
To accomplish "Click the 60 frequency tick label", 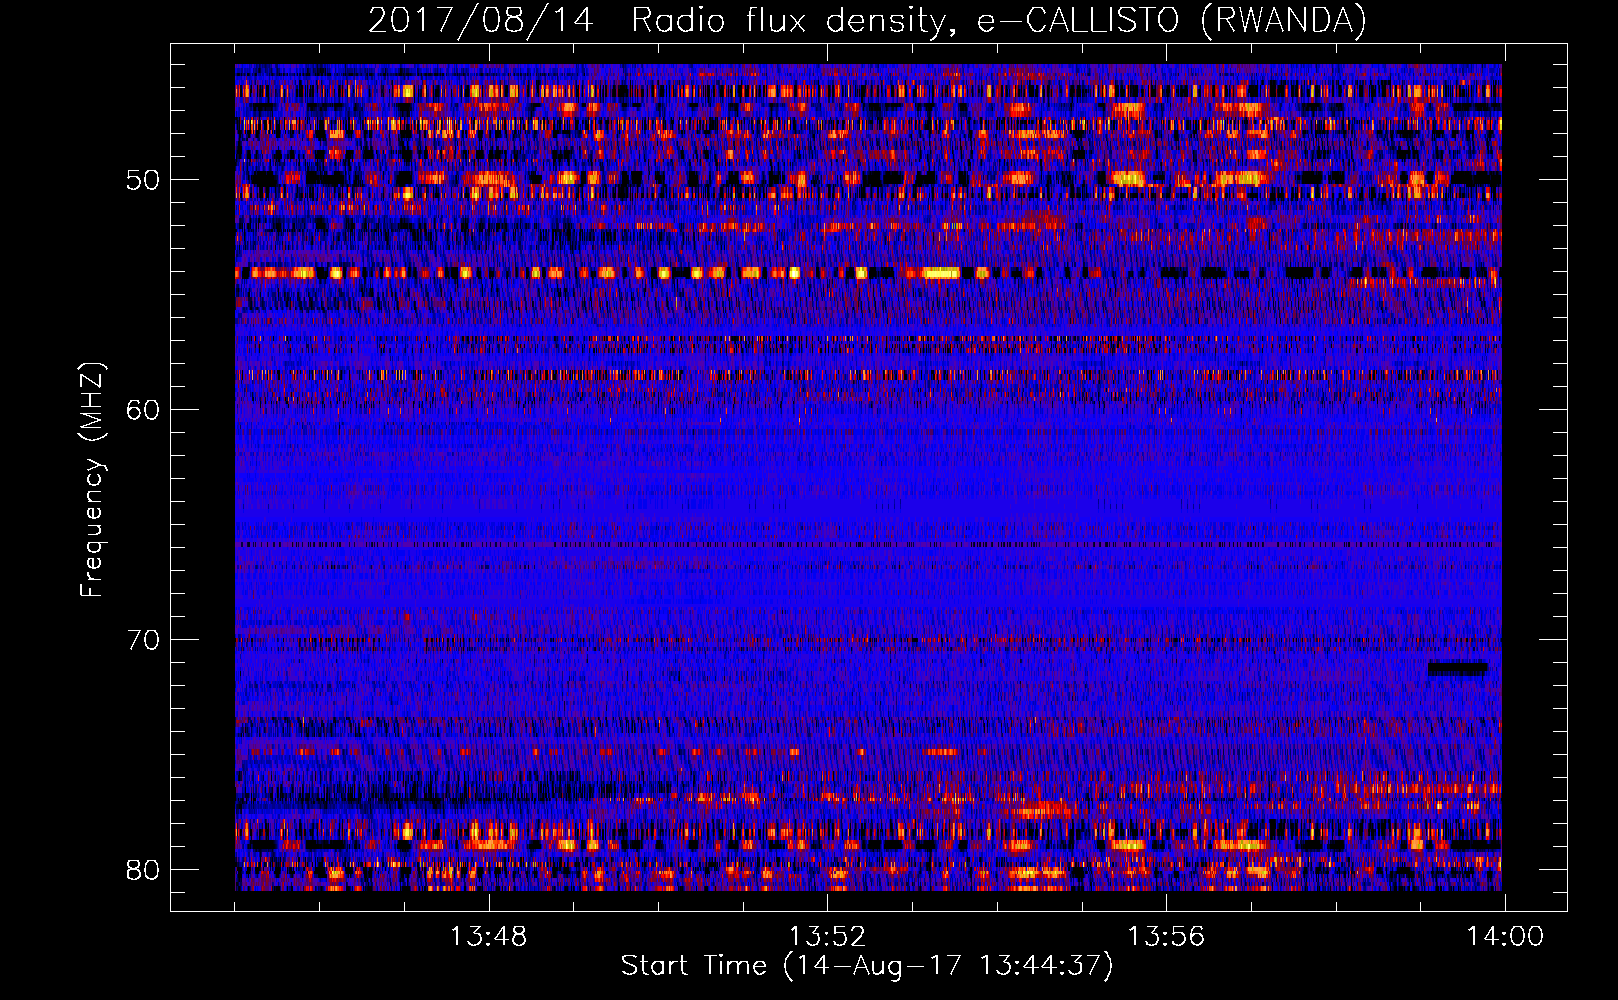I will [x=143, y=410].
